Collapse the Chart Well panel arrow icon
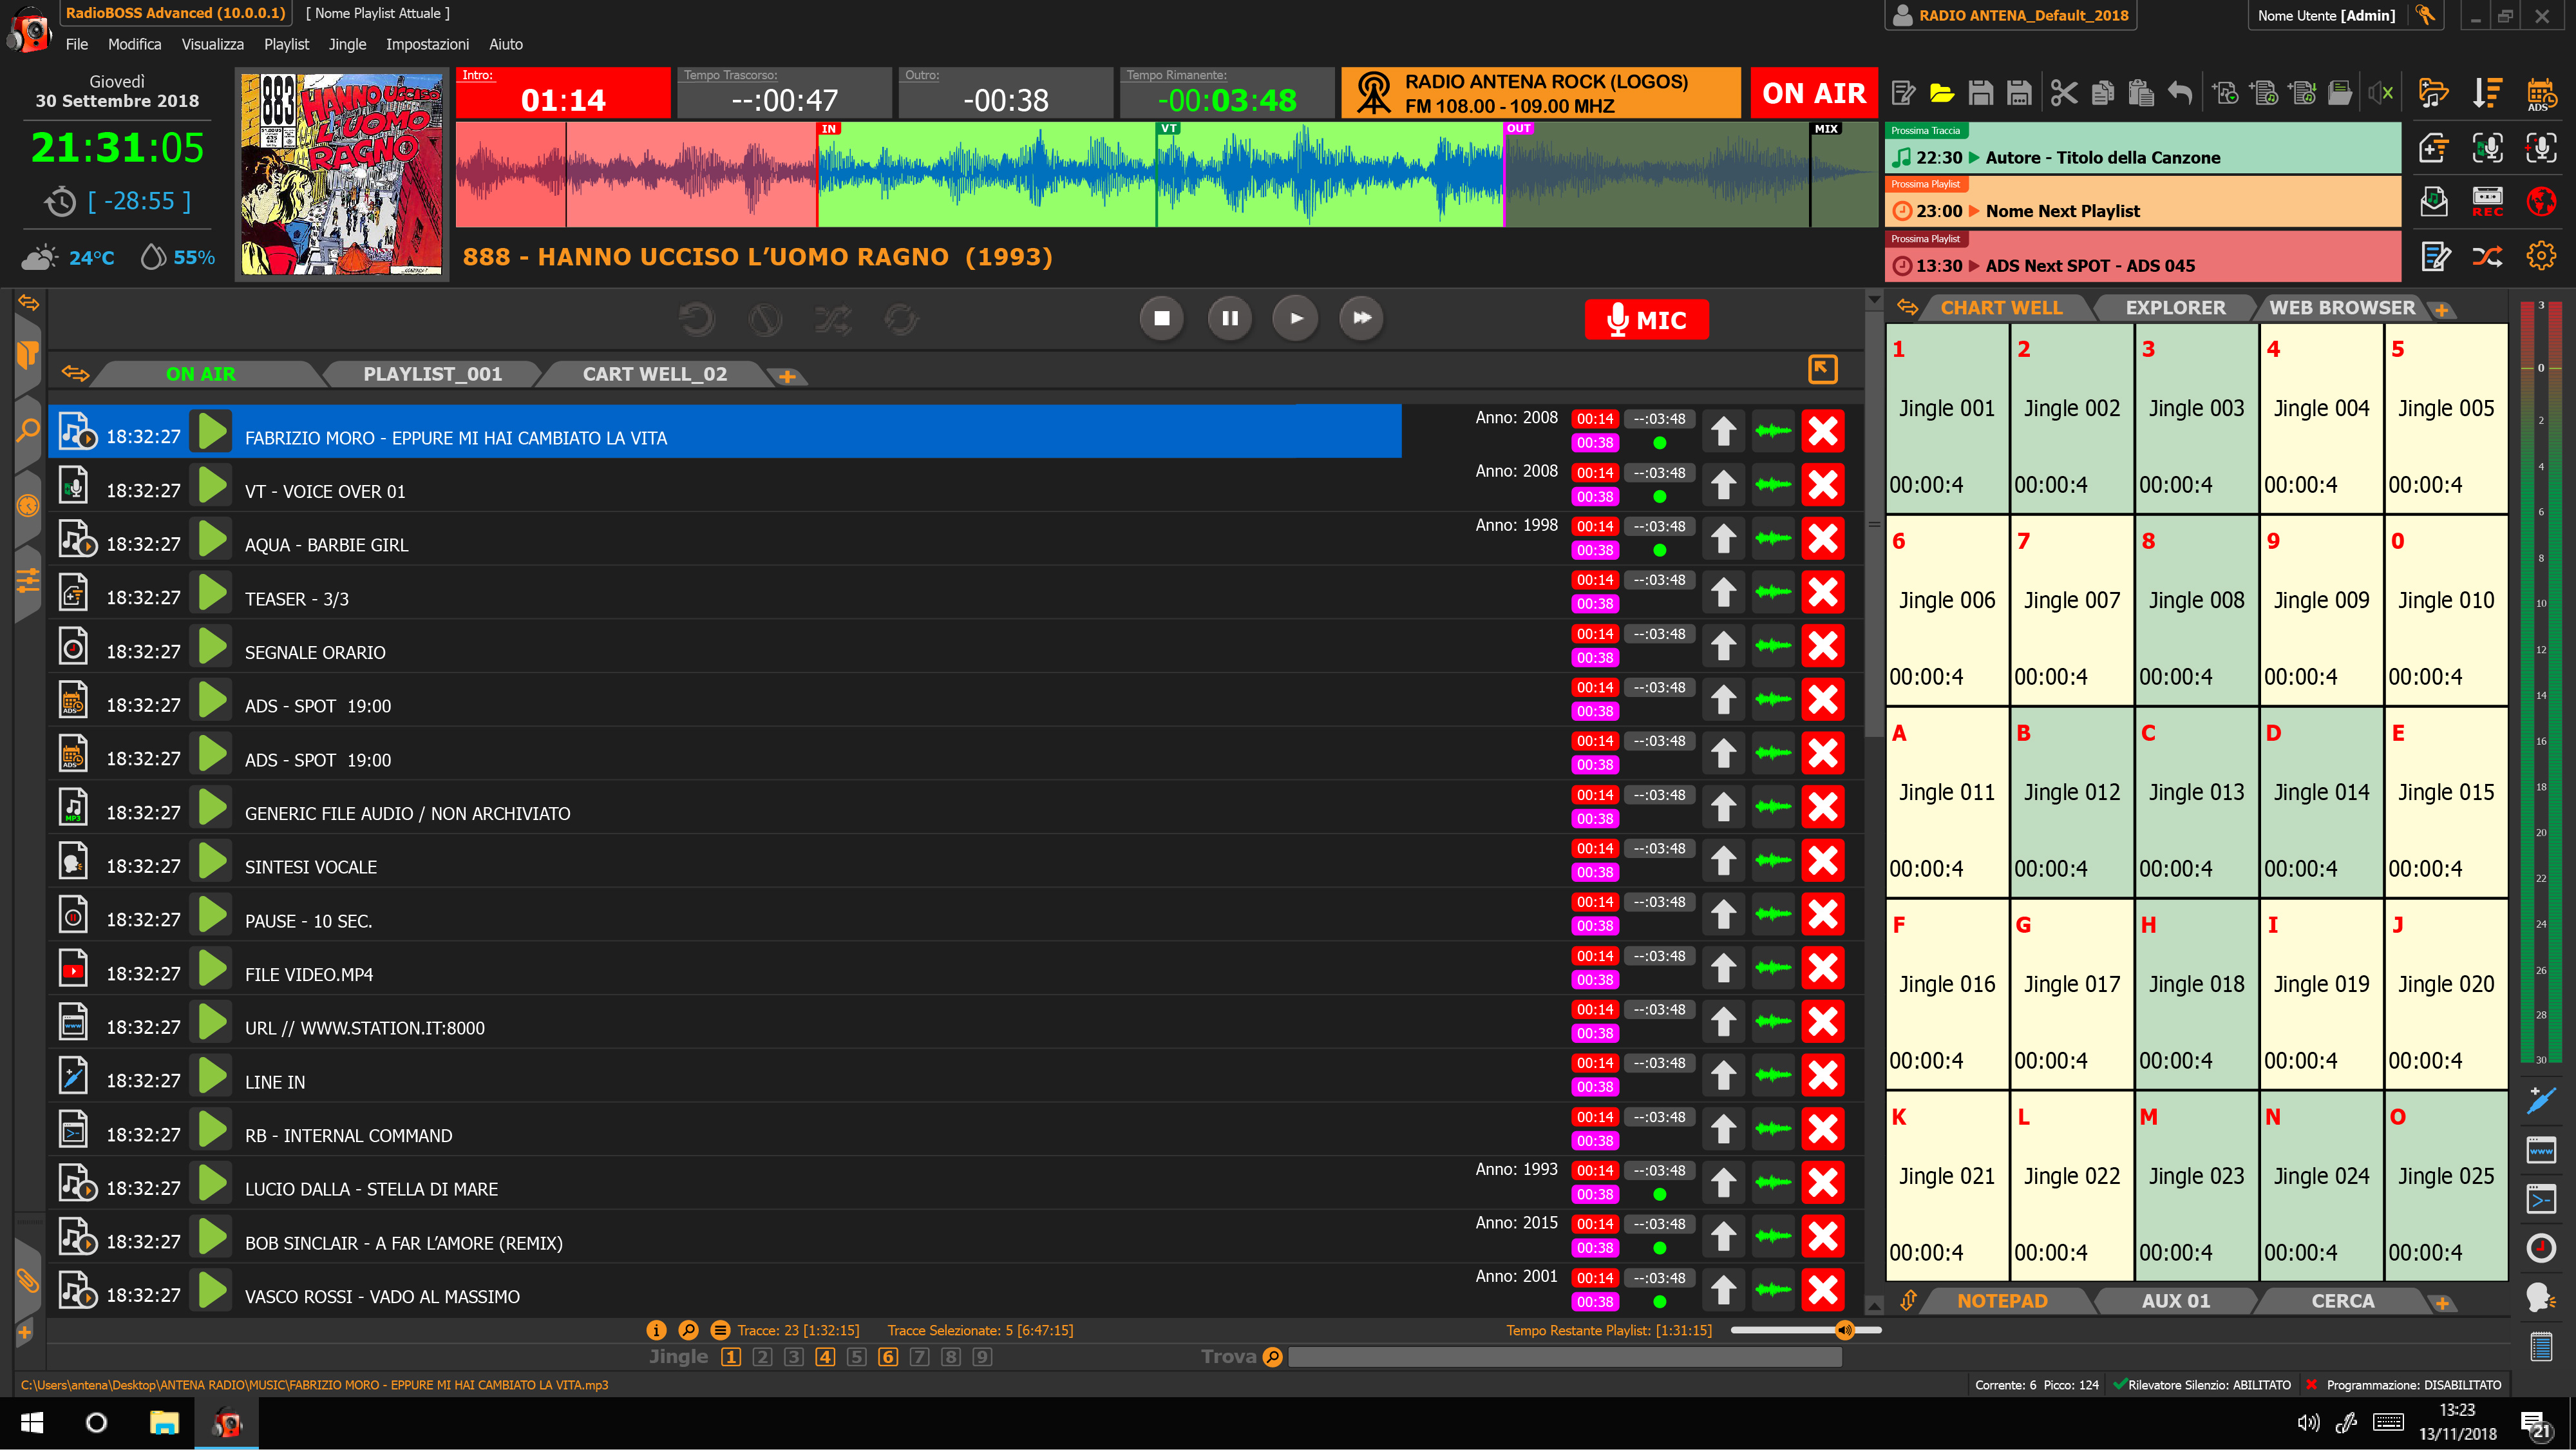Screen dimensions: 2576x1450 coord(1908,307)
